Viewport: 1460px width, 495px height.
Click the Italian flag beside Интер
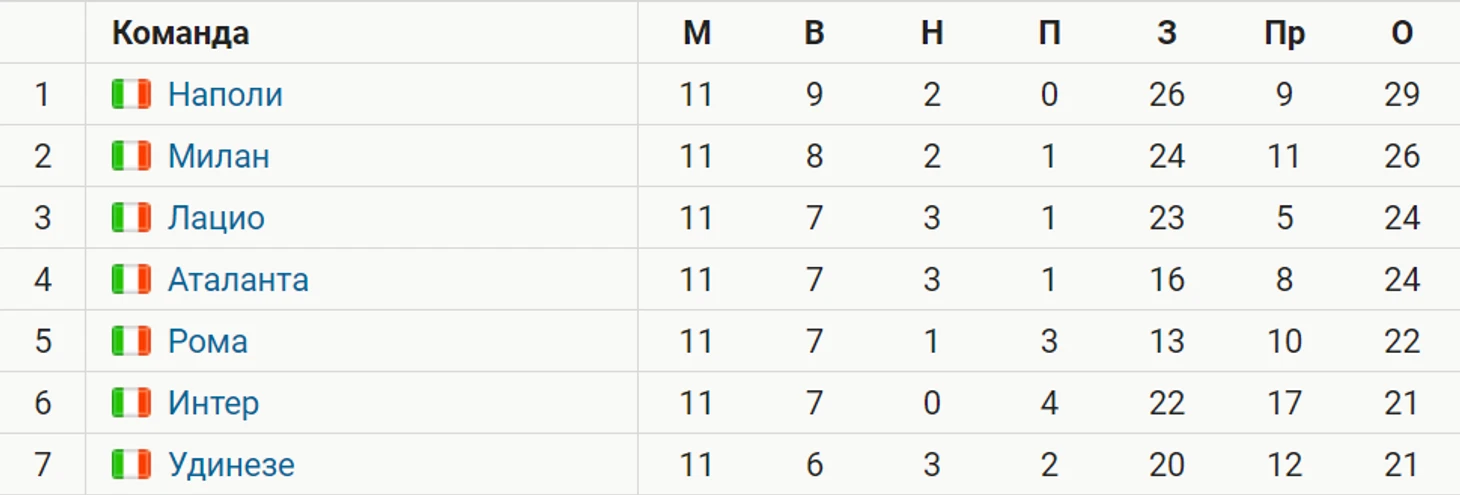[131, 403]
